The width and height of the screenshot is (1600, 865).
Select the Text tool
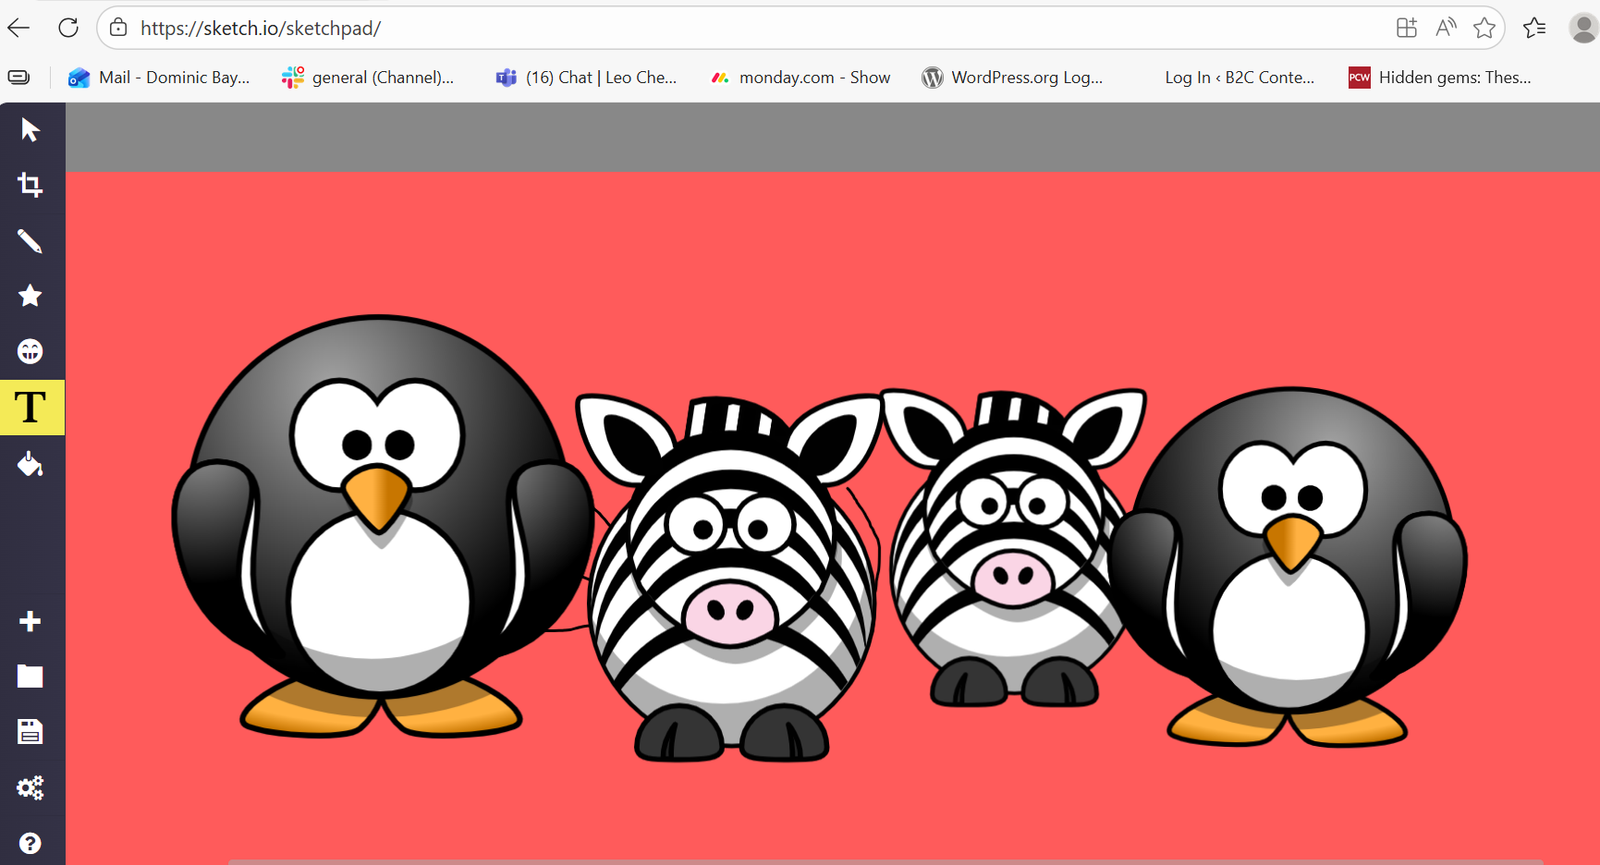31,408
